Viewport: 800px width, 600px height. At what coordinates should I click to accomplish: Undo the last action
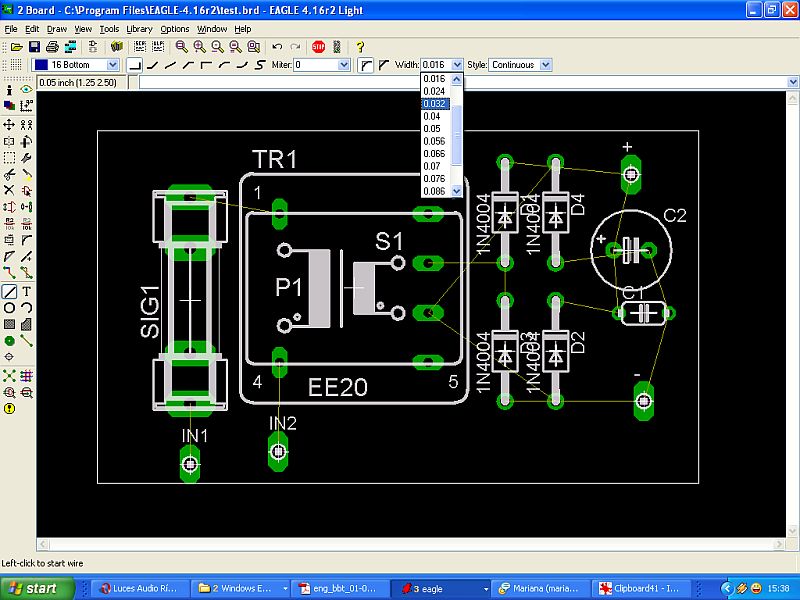coord(277,47)
